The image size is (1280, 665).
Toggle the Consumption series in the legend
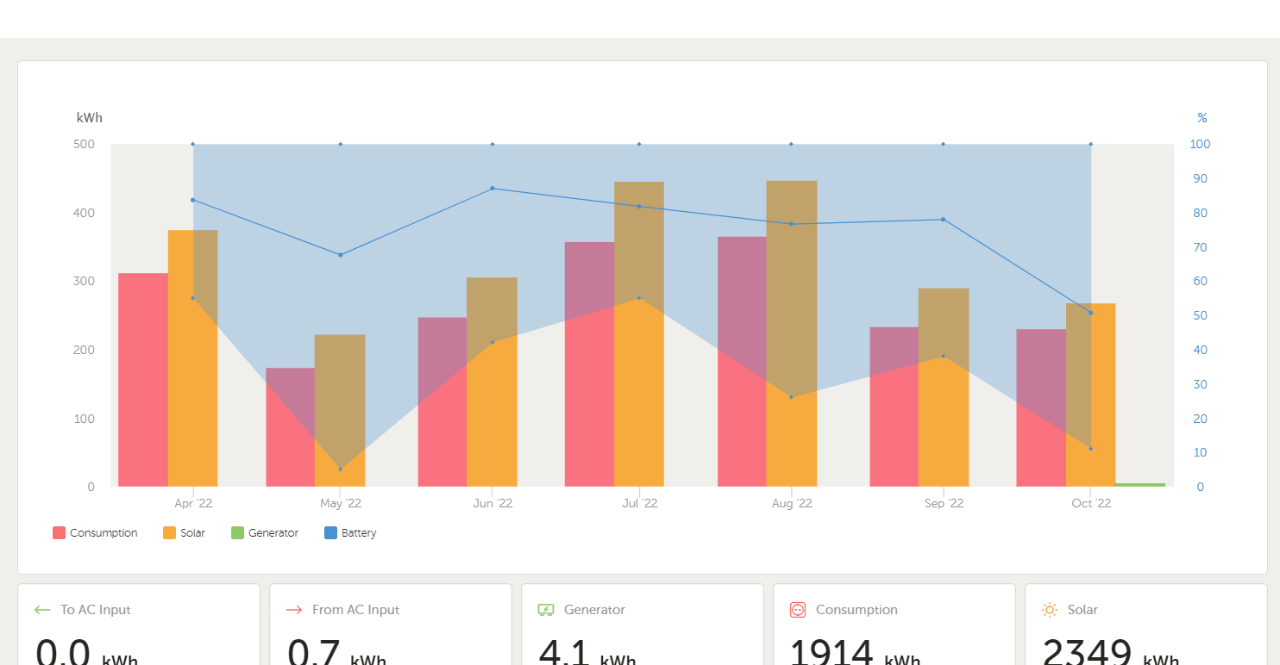pyautogui.click(x=95, y=533)
